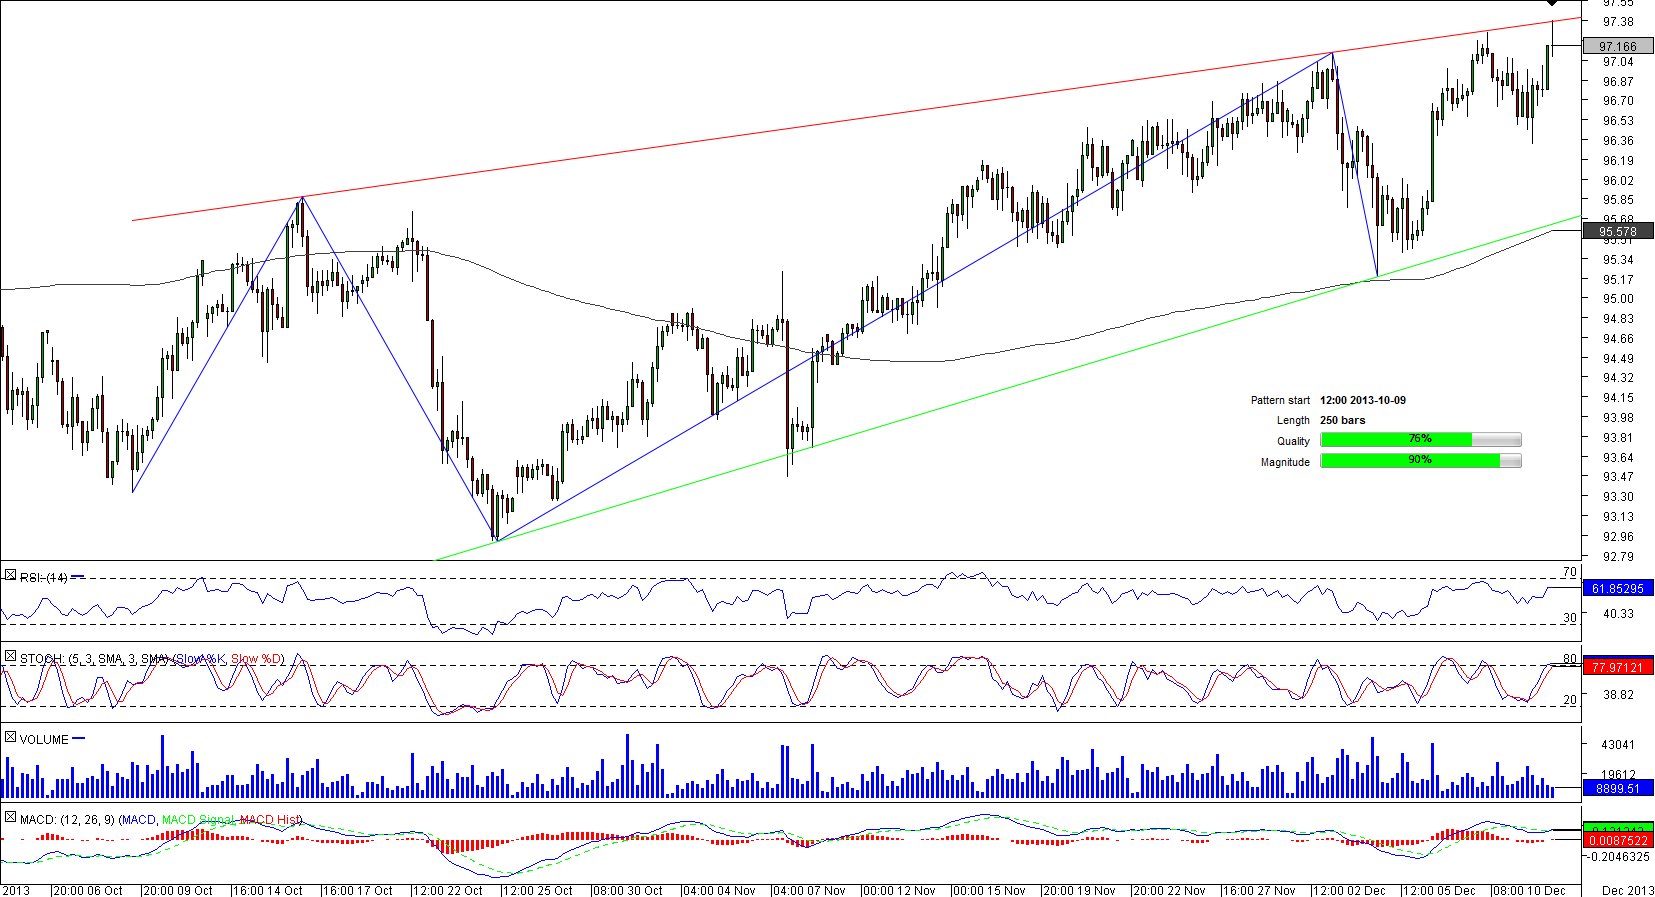This screenshot has height=897, width=1655.
Task: Select the RSI (14) indicator label
Action: coord(44,578)
